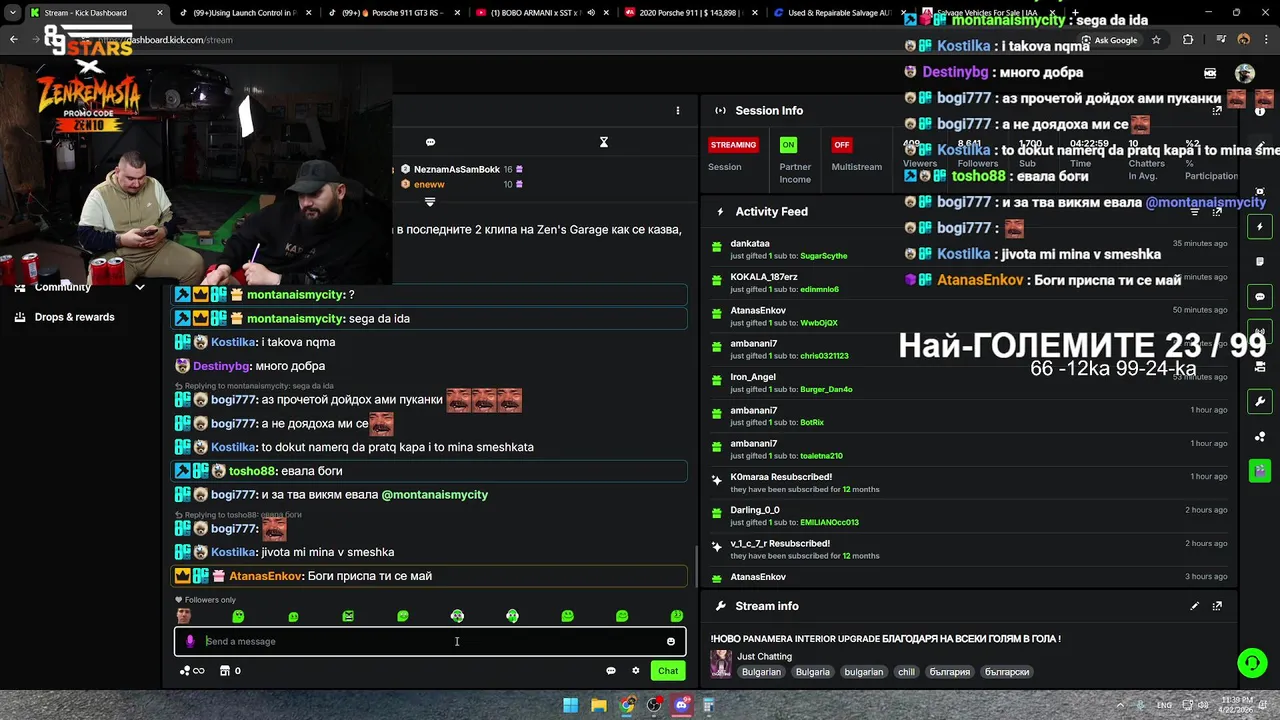Collapse the leaderboard chevron under eneww

430,201
